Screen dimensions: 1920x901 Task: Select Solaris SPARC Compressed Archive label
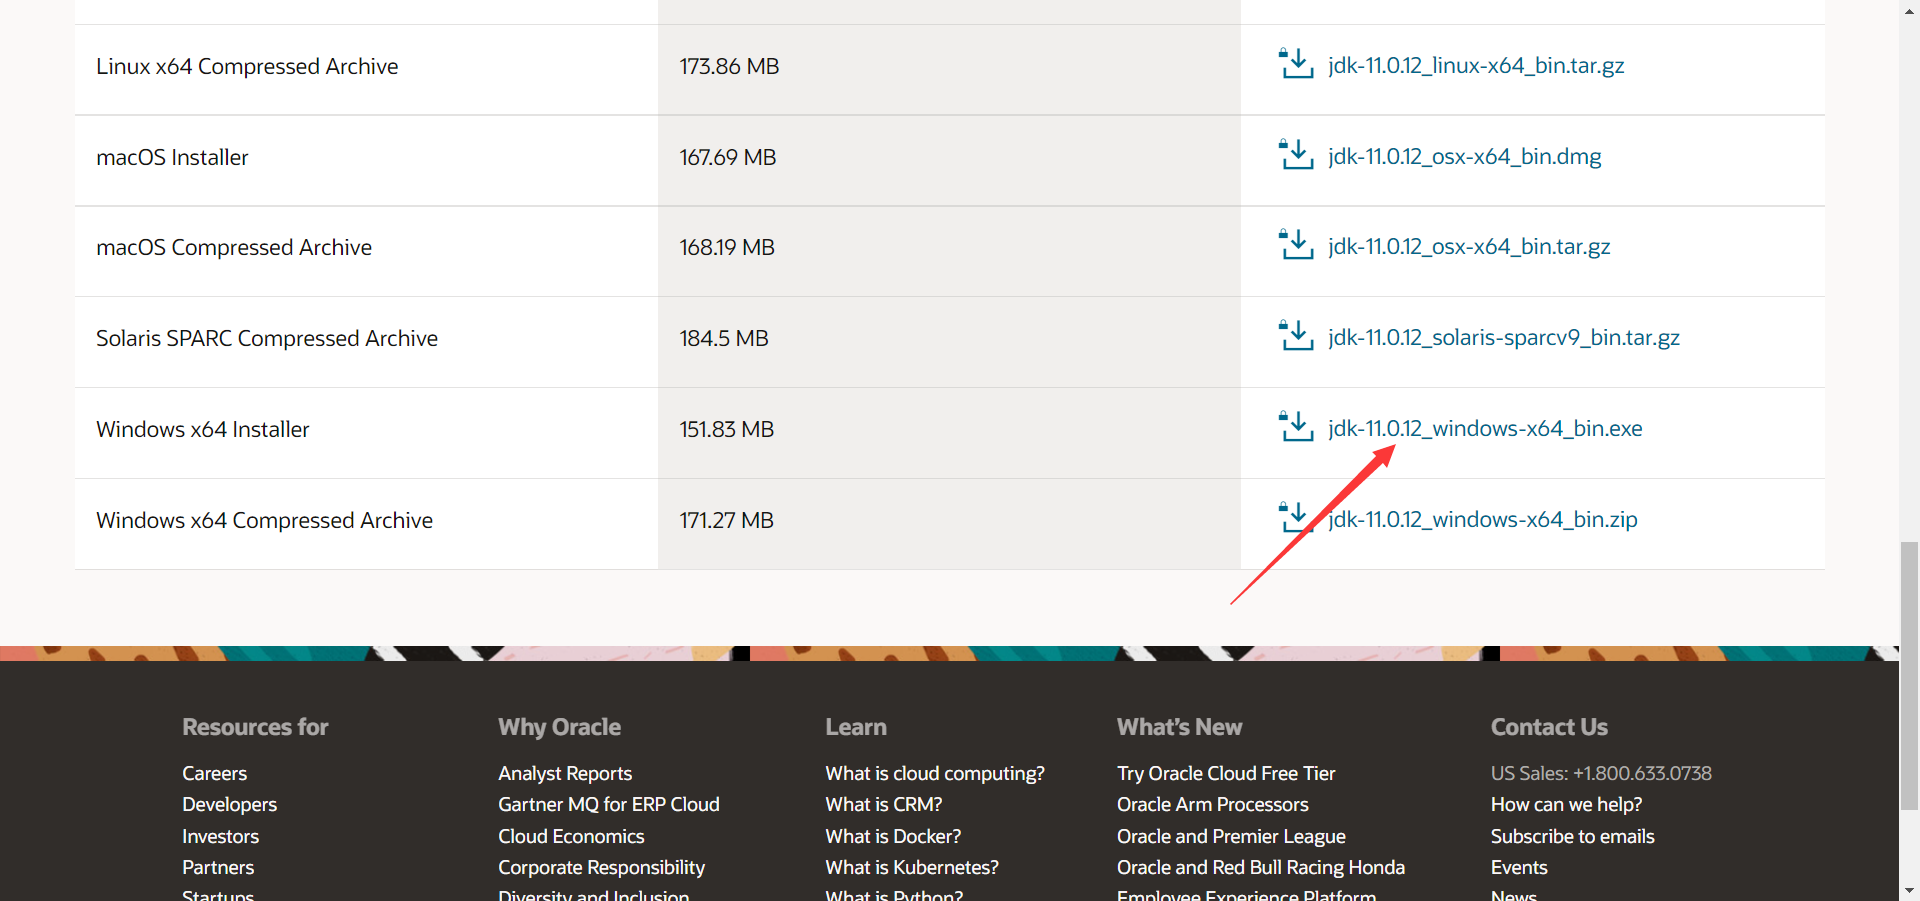point(267,338)
